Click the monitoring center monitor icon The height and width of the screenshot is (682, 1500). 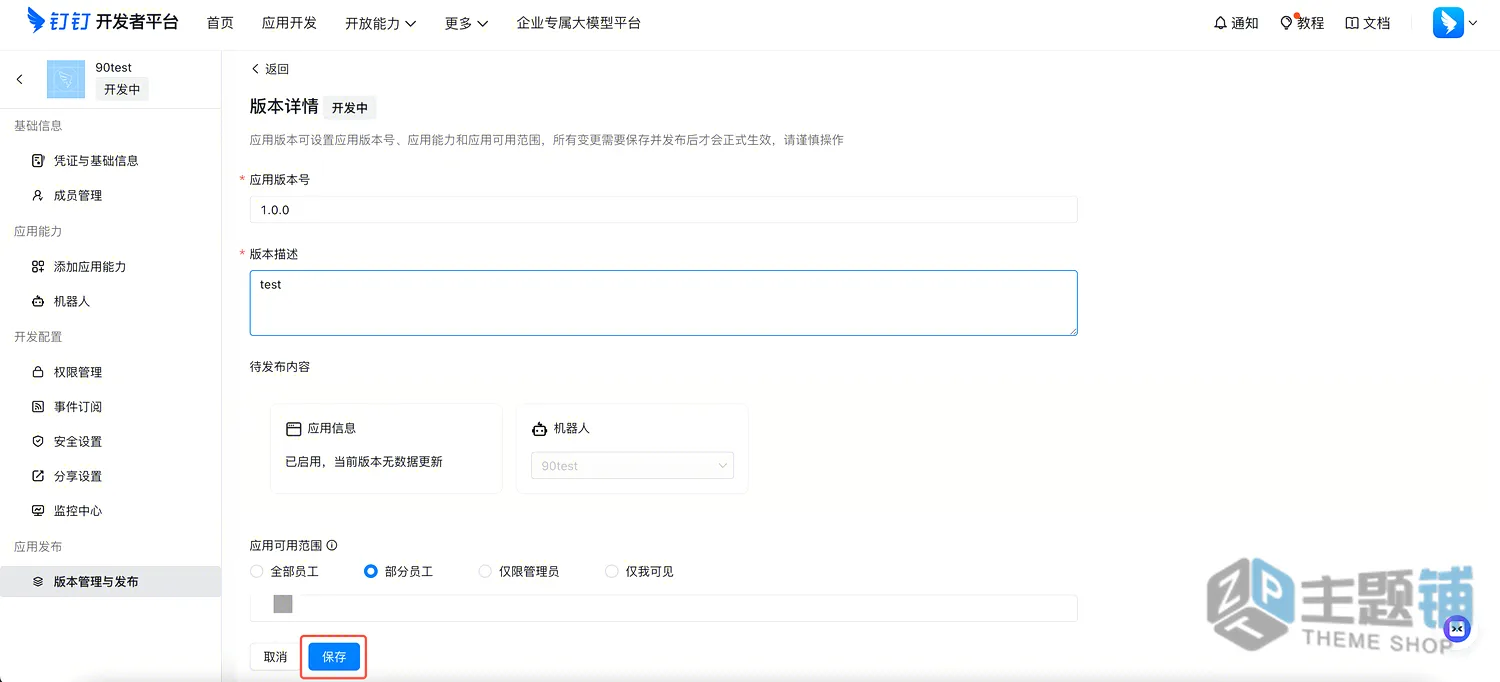[38, 511]
